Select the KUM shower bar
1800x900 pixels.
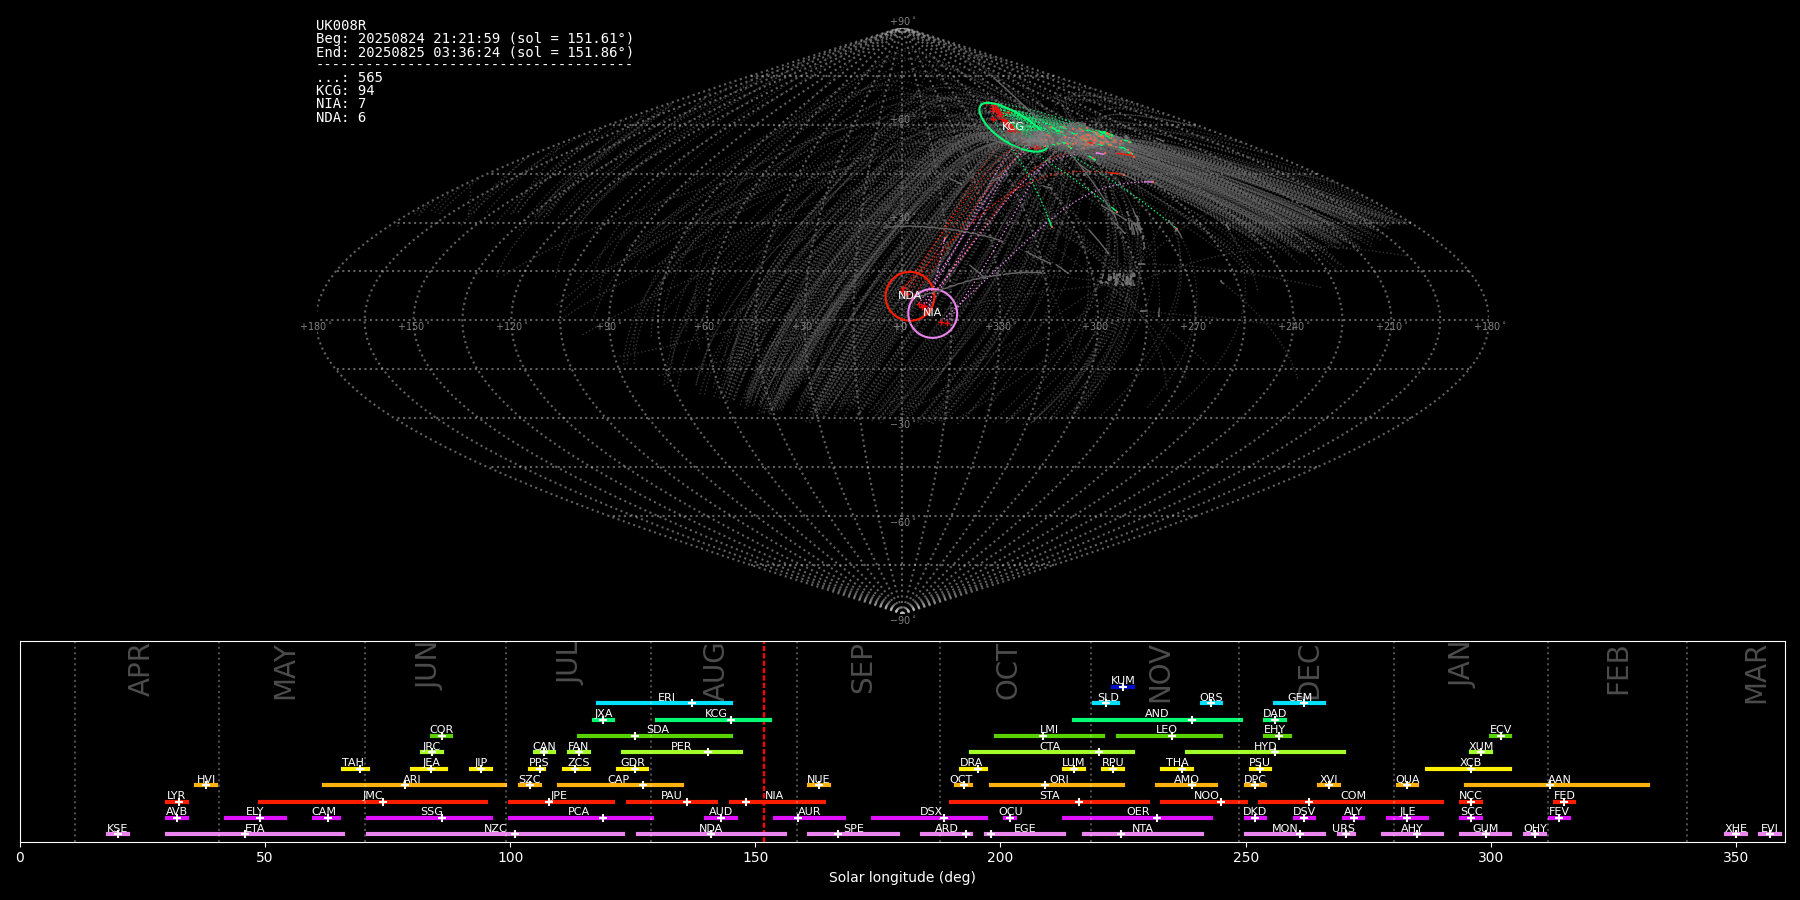1123,687
